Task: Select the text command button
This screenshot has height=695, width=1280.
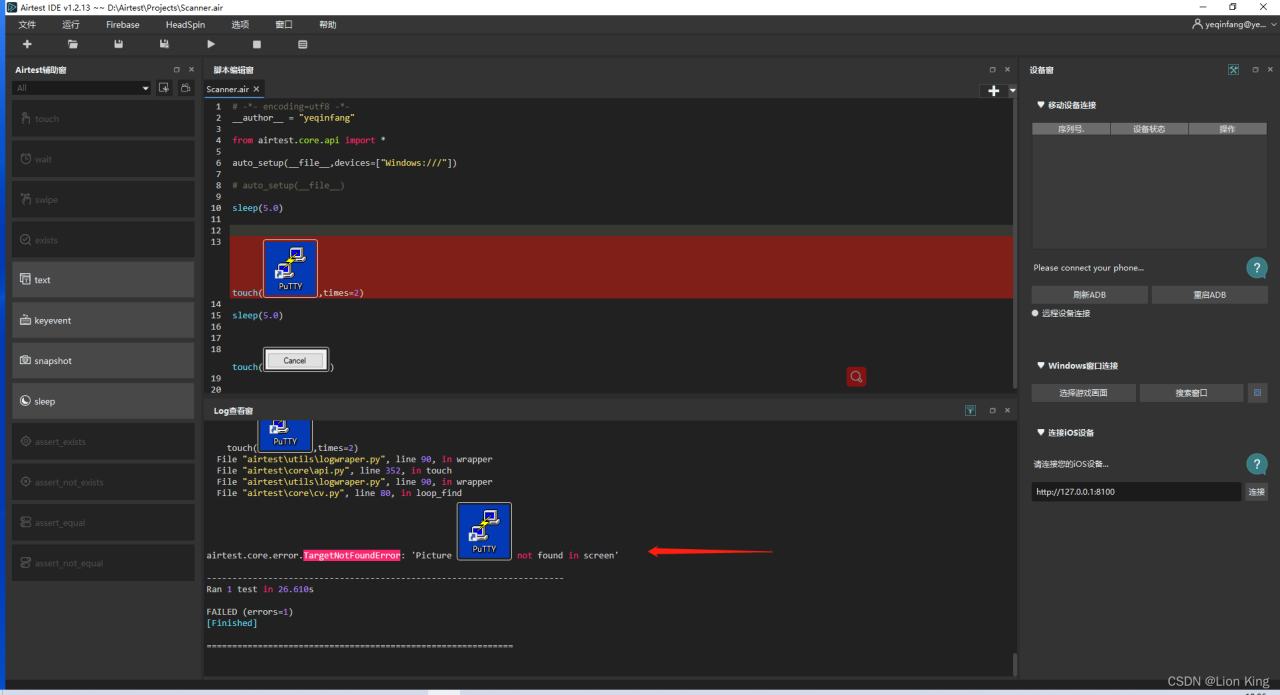Action: coord(103,280)
